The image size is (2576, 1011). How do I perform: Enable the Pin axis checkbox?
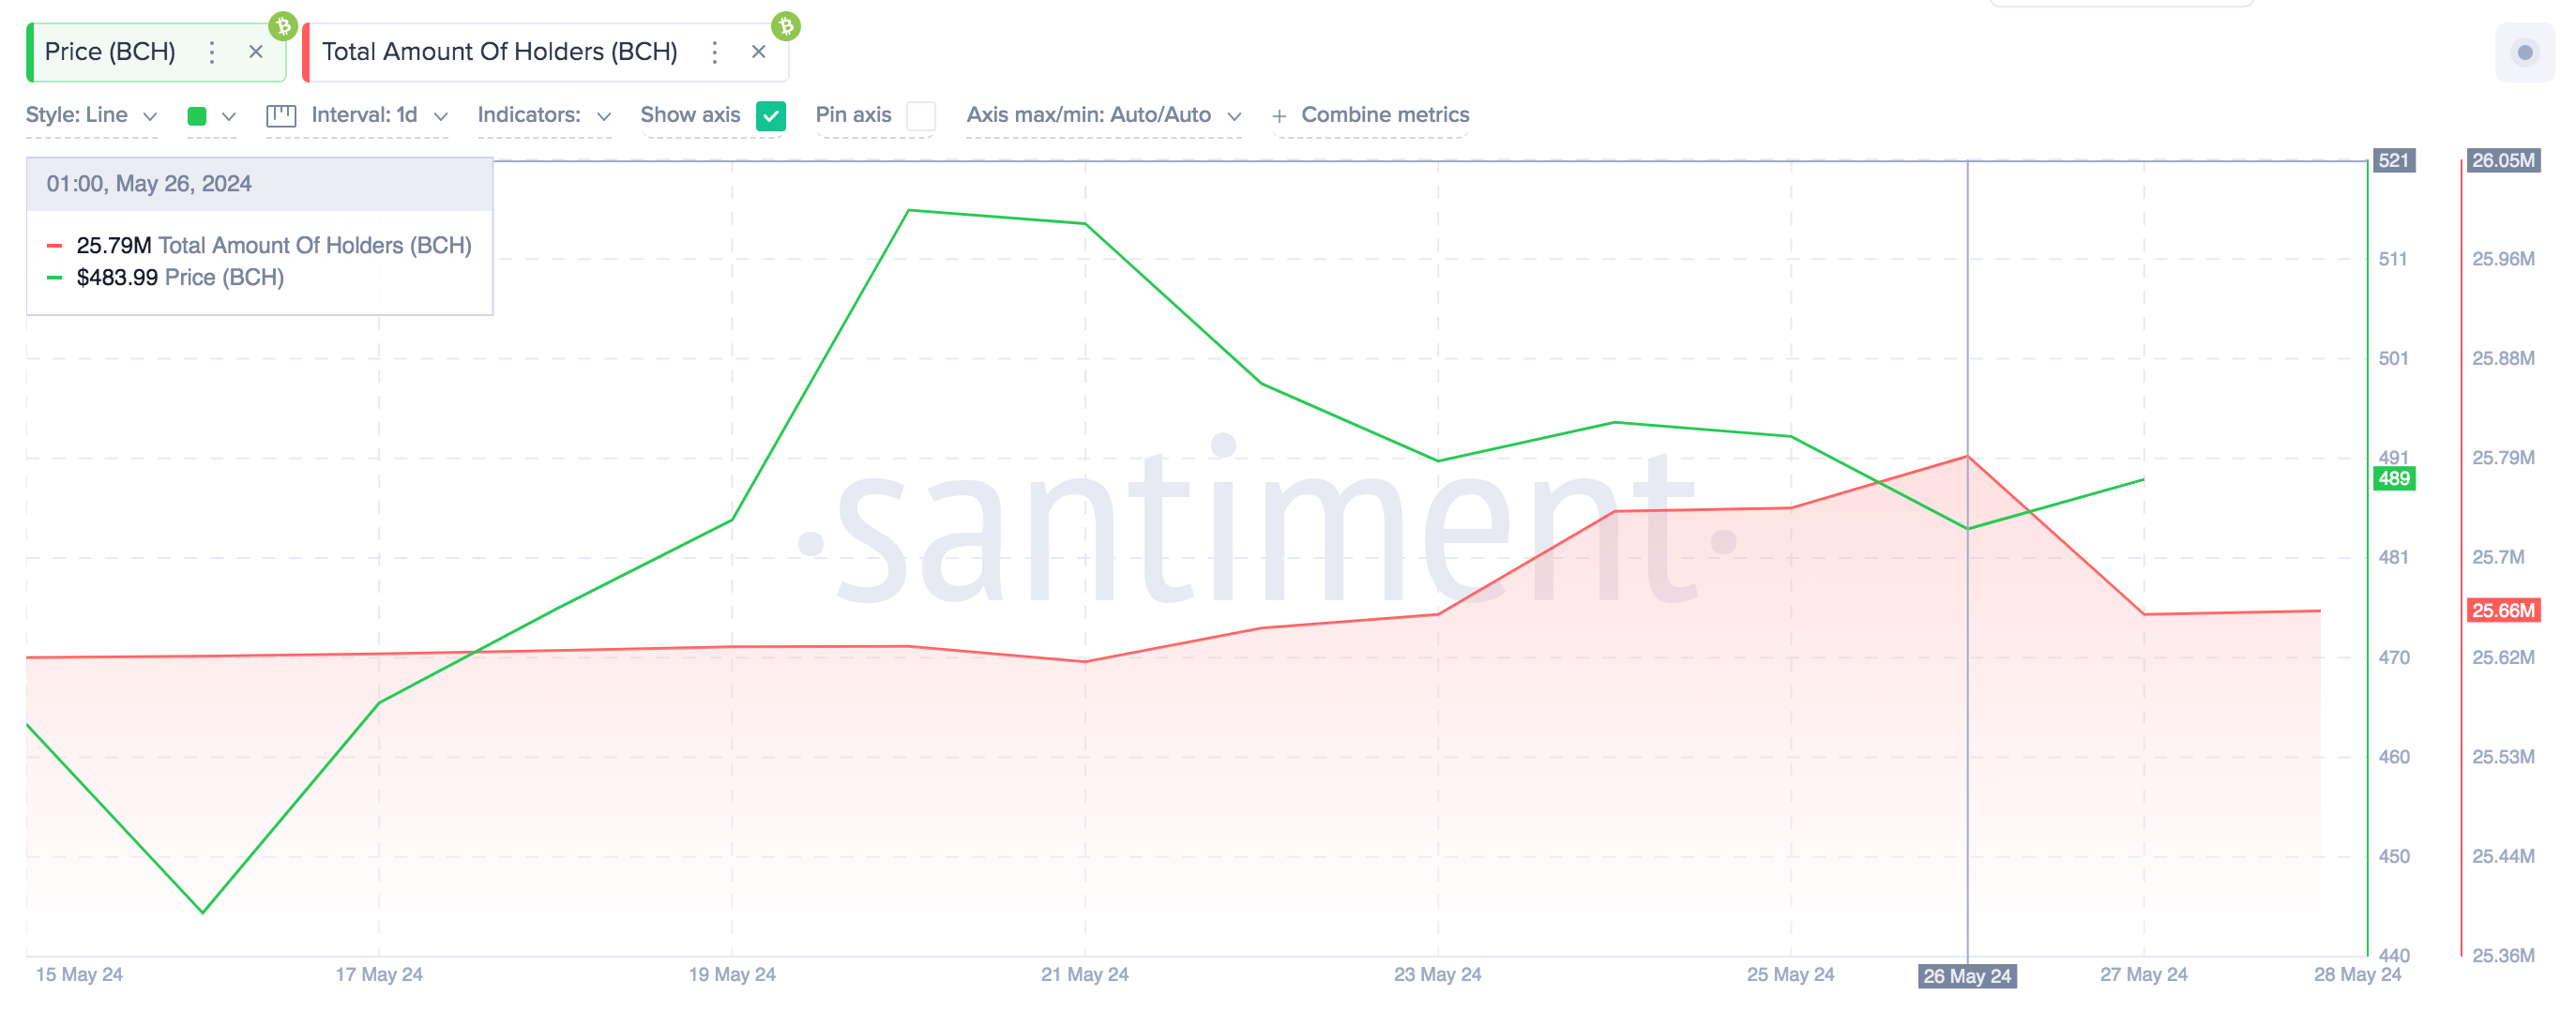[921, 117]
